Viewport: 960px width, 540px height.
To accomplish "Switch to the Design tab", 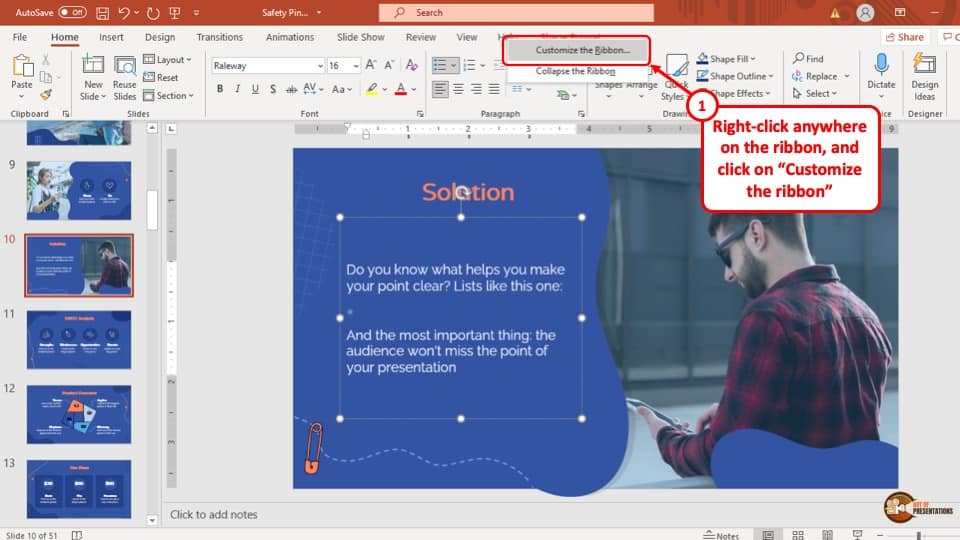I will click(x=160, y=37).
